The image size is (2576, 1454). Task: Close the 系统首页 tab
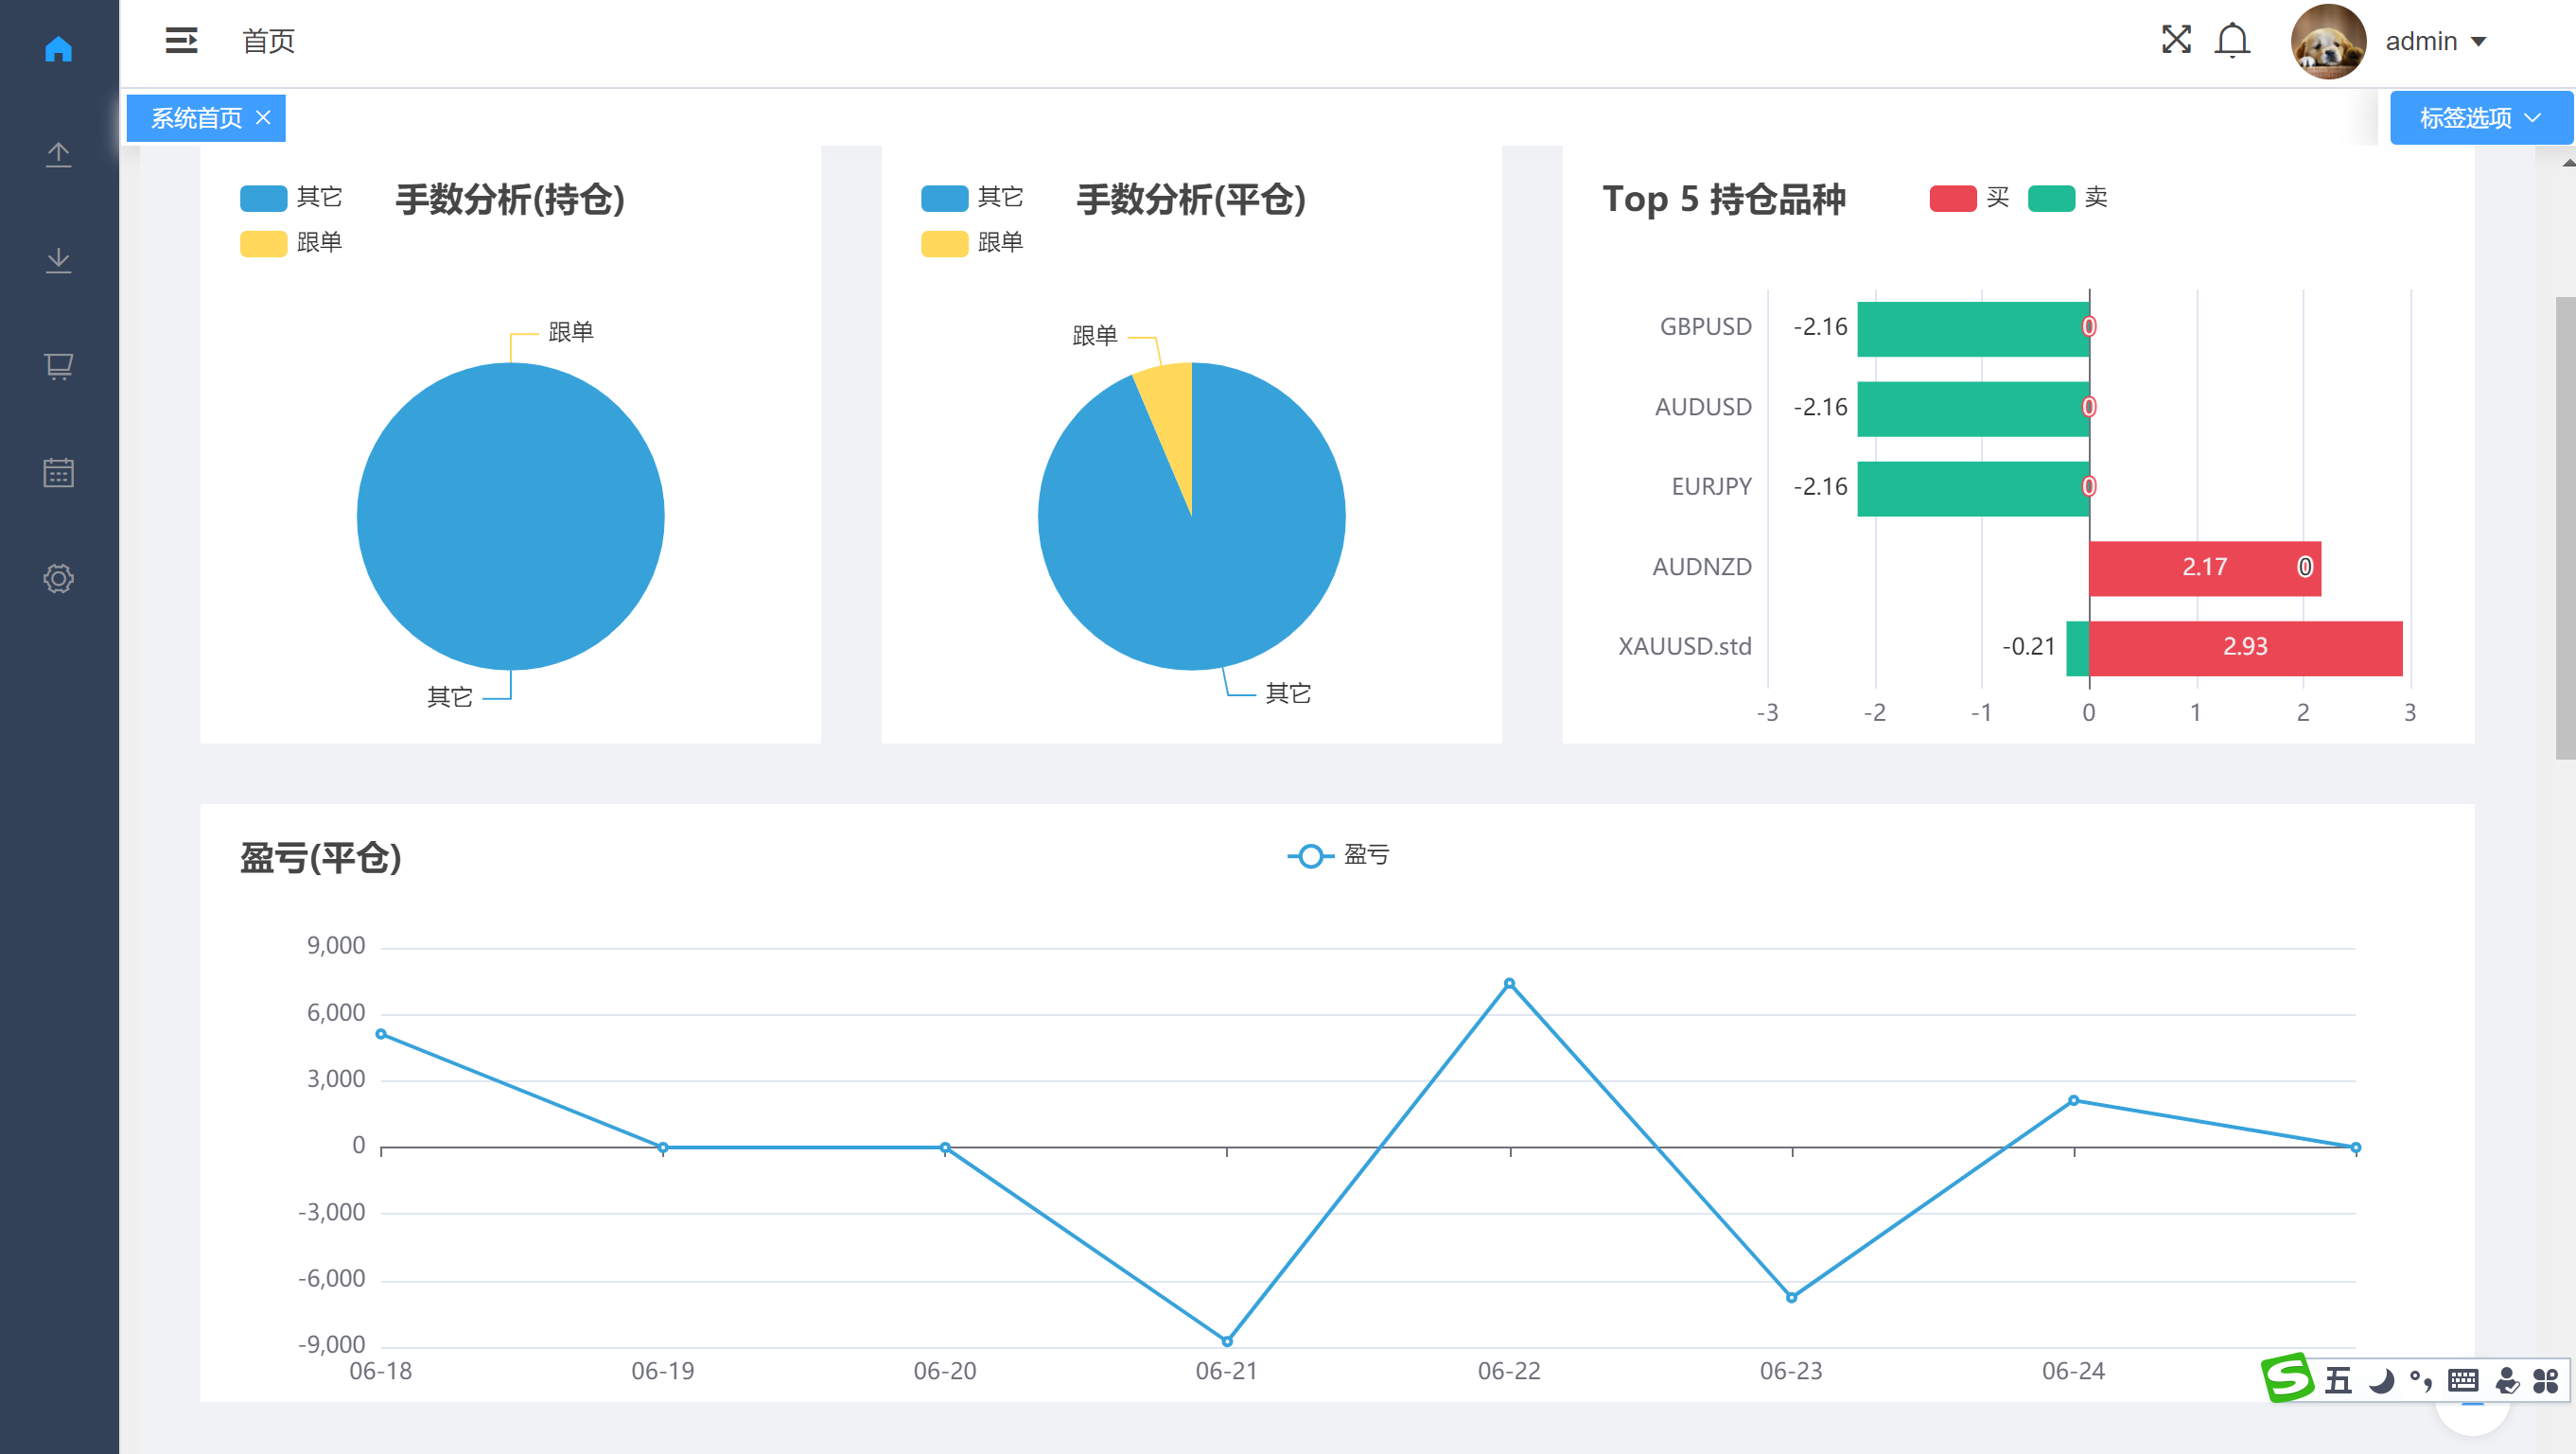point(263,117)
